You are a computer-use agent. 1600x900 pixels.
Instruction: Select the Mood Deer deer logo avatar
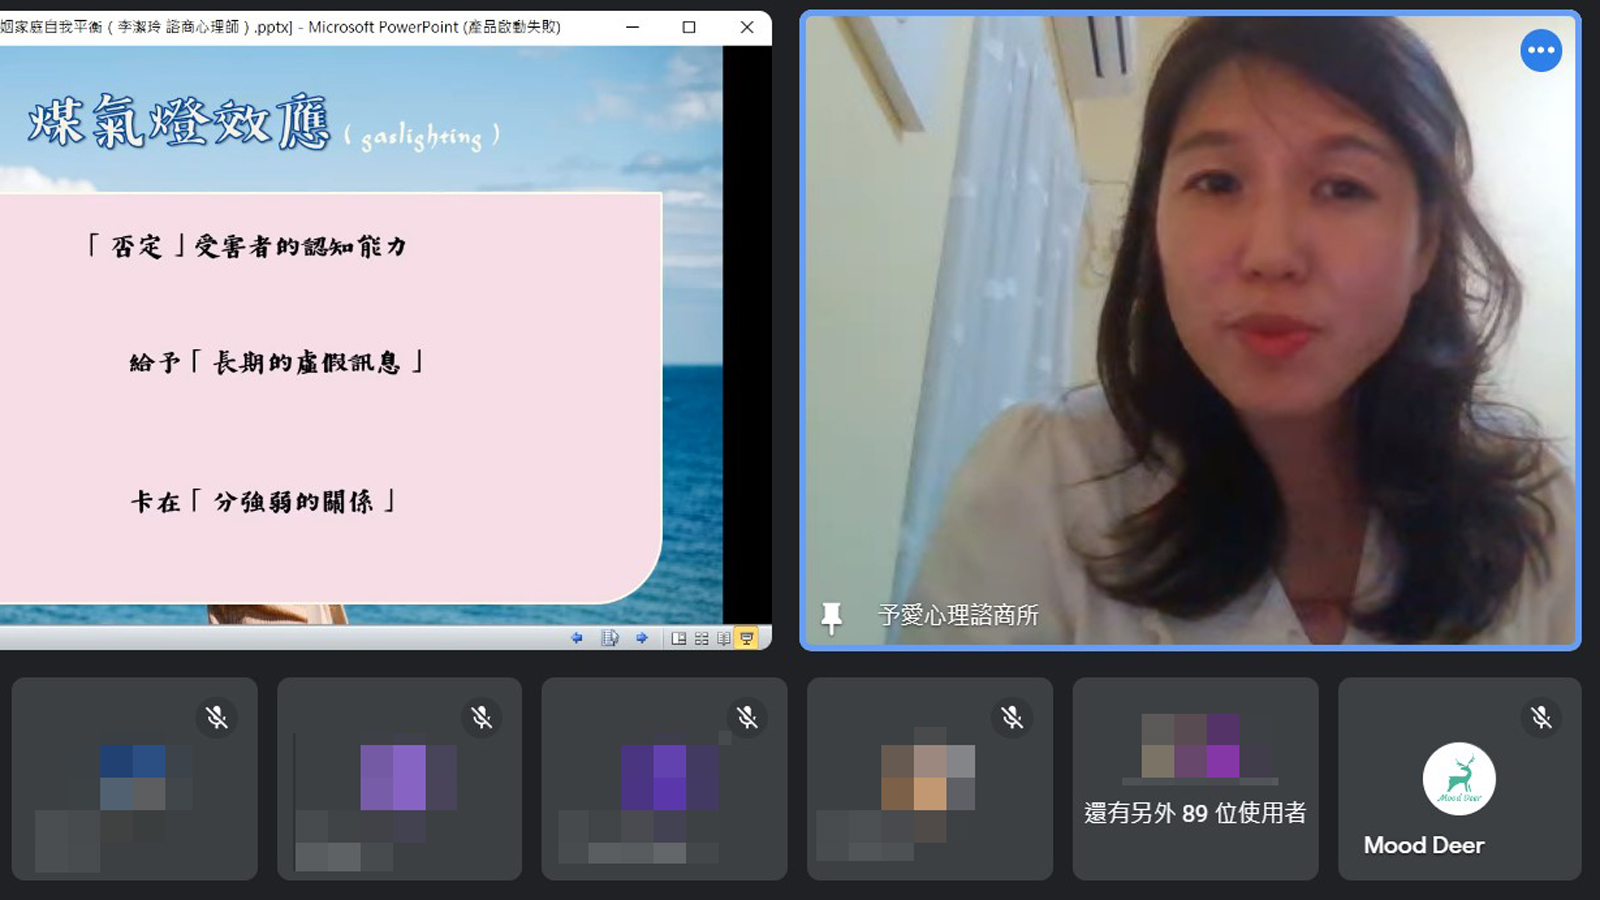(x=1459, y=778)
